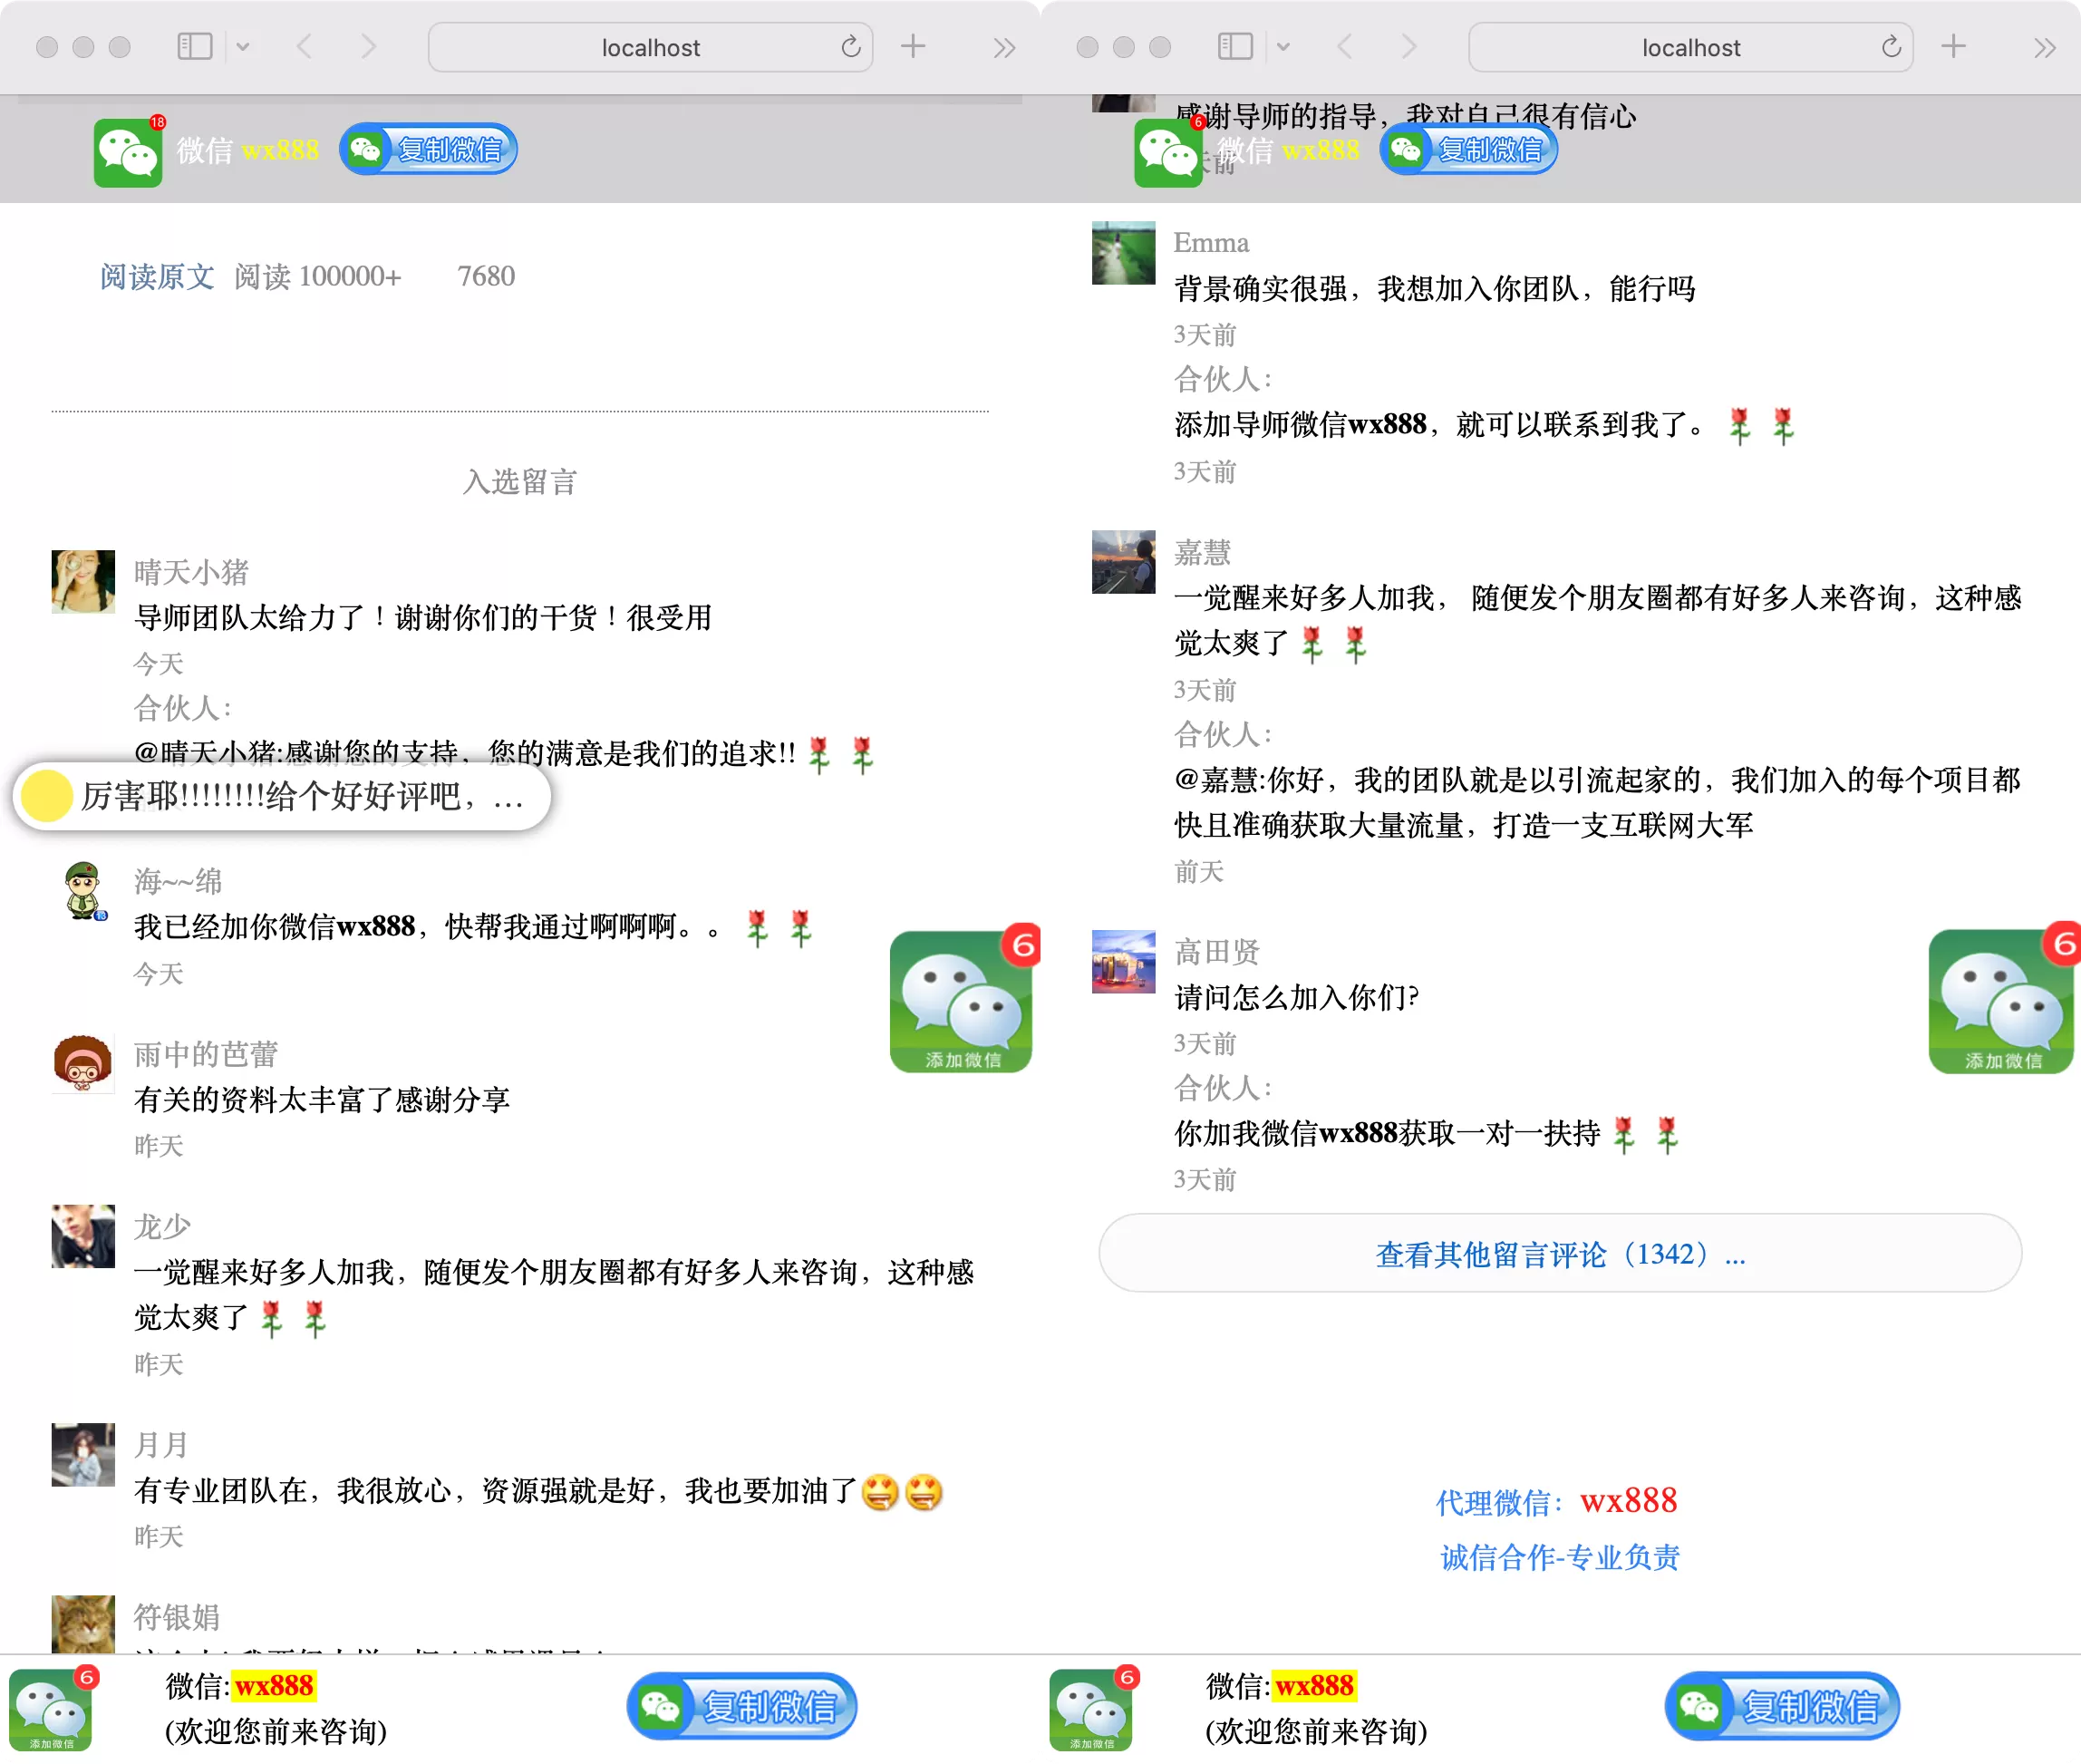Screen dimensions: 2081x1764
Task: Click 高田贤's avatar thumbnail
Action: pyautogui.click(x=1123, y=961)
